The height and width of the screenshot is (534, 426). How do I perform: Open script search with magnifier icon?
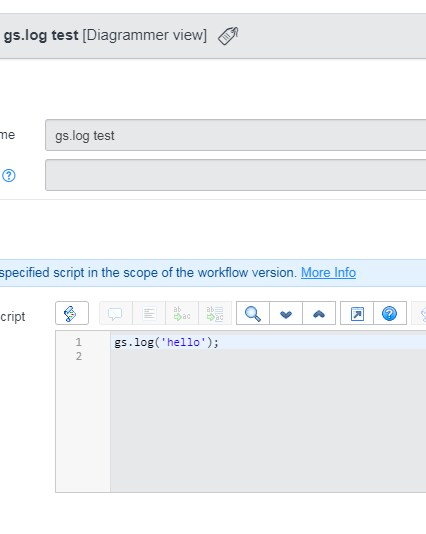click(253, 313)
